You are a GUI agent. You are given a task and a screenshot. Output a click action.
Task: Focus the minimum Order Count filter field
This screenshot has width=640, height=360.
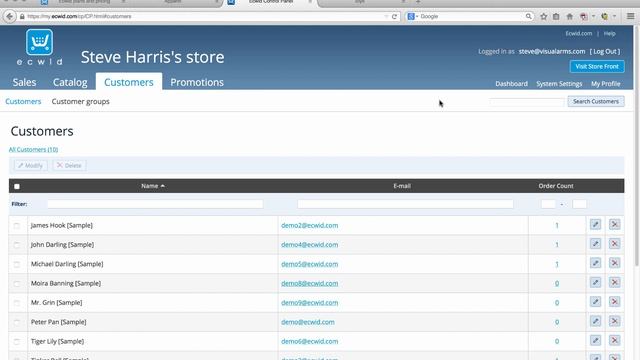(548, 204)
